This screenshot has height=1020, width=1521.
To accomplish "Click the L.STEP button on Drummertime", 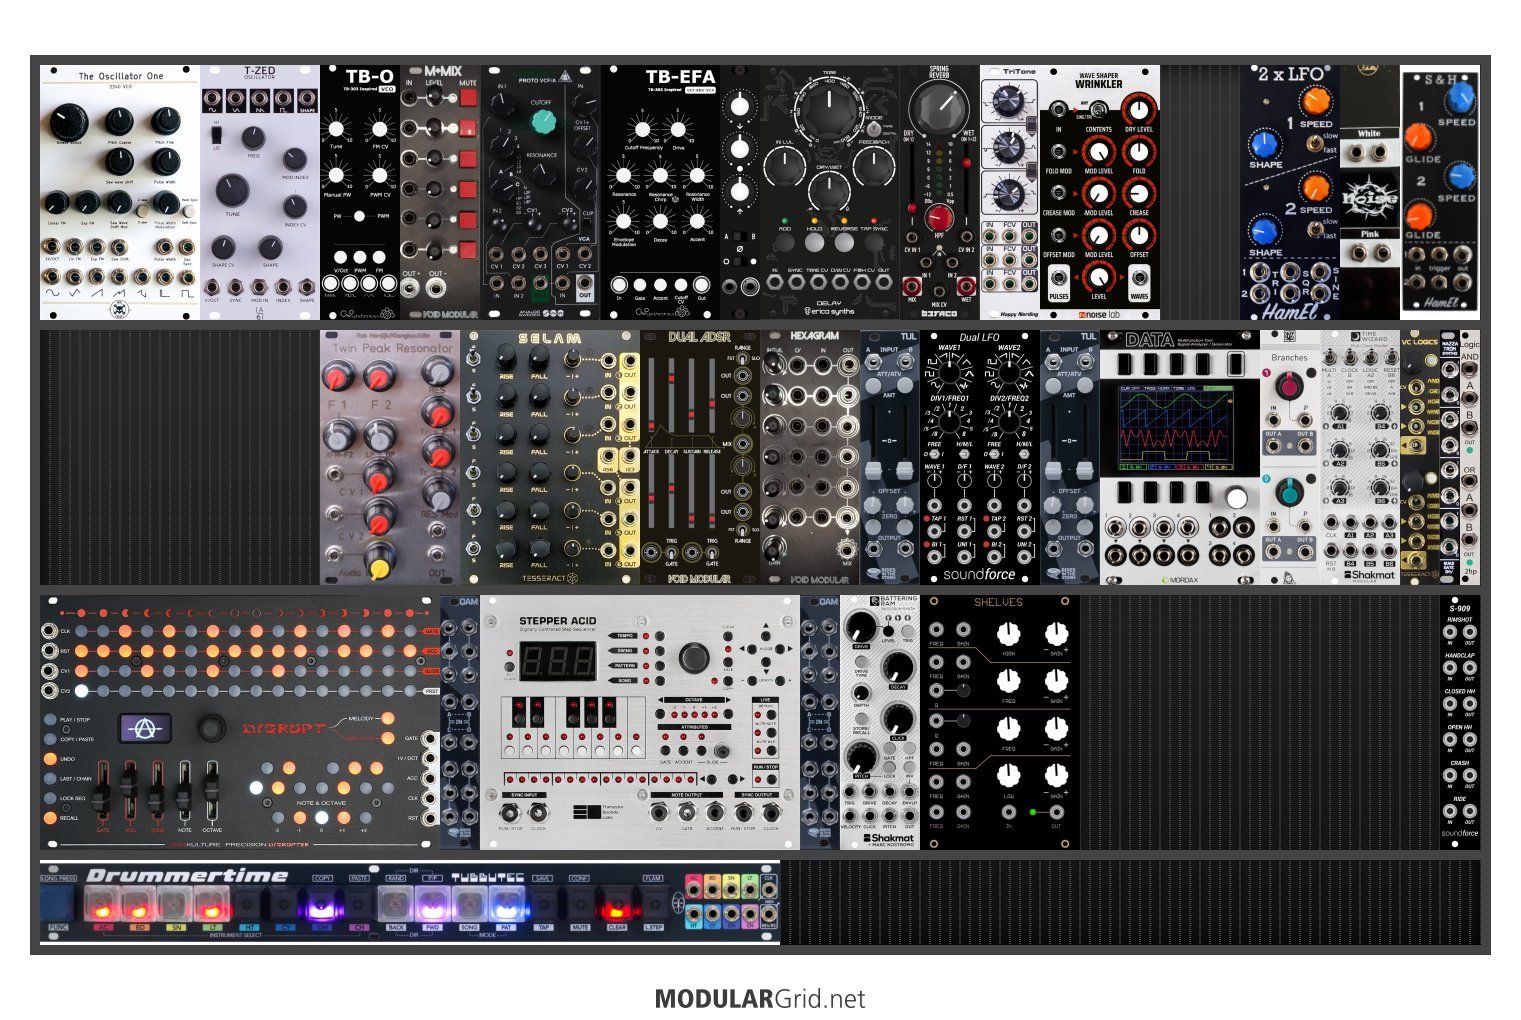I will coord(653,905).
